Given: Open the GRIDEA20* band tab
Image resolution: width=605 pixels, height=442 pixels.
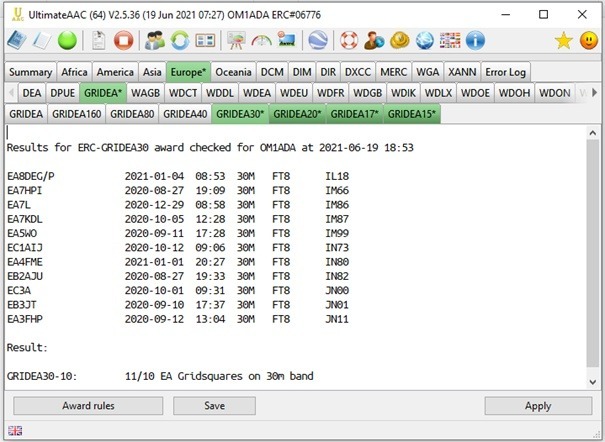Looking at the screenshot, I should pos(297,114).
